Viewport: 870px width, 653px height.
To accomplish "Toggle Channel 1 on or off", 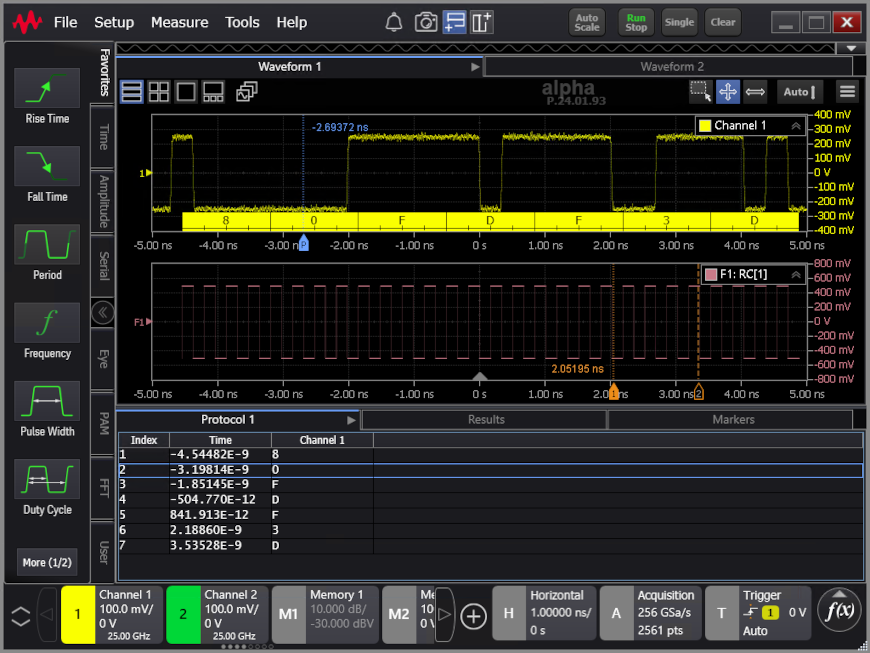I will (78, 615).
